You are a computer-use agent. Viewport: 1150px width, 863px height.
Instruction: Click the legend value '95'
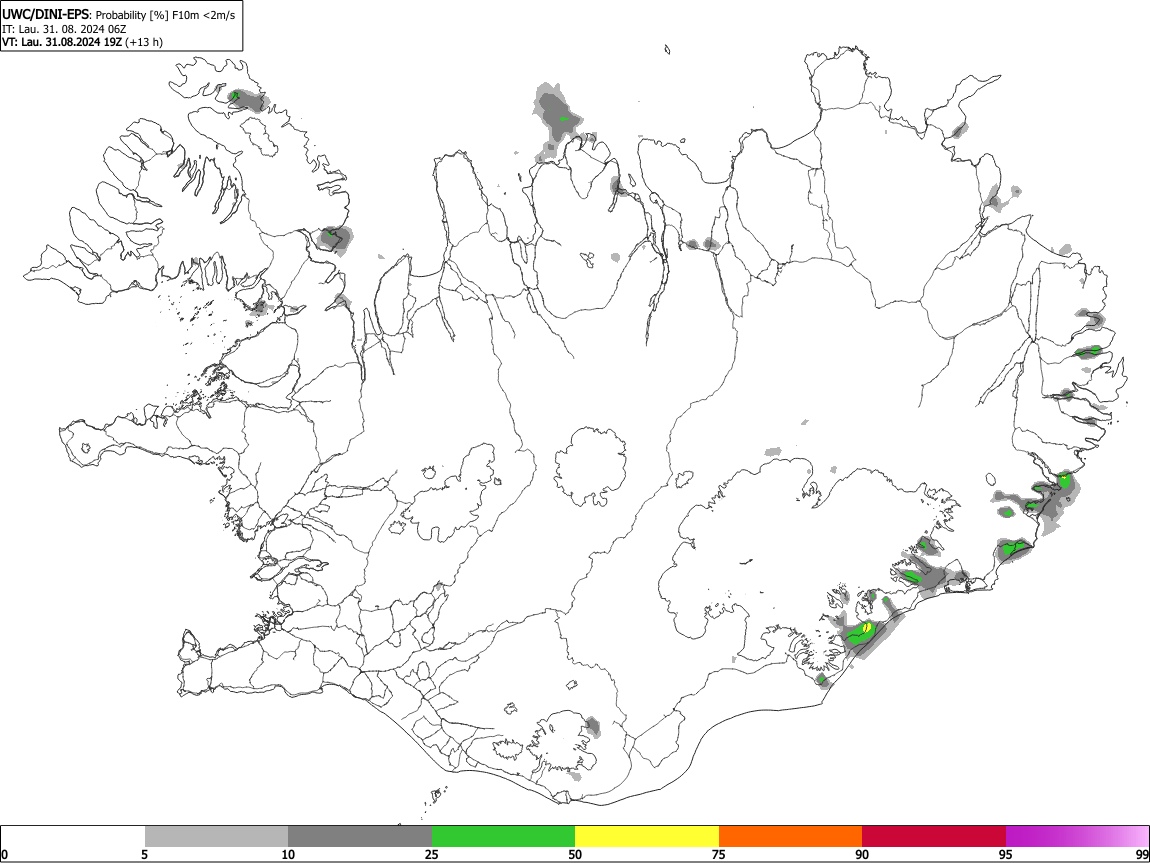[1006, 855]
